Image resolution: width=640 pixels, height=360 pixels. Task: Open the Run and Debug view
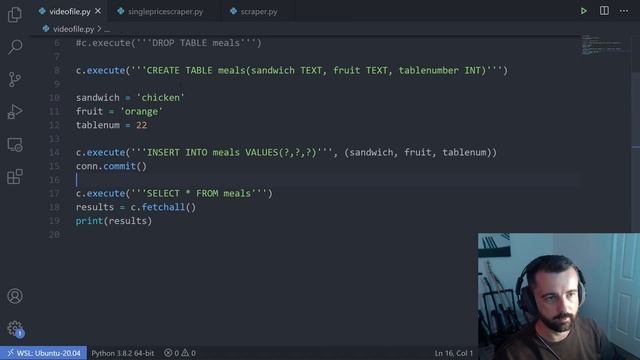pyautogui.click(x=15, y=111)
